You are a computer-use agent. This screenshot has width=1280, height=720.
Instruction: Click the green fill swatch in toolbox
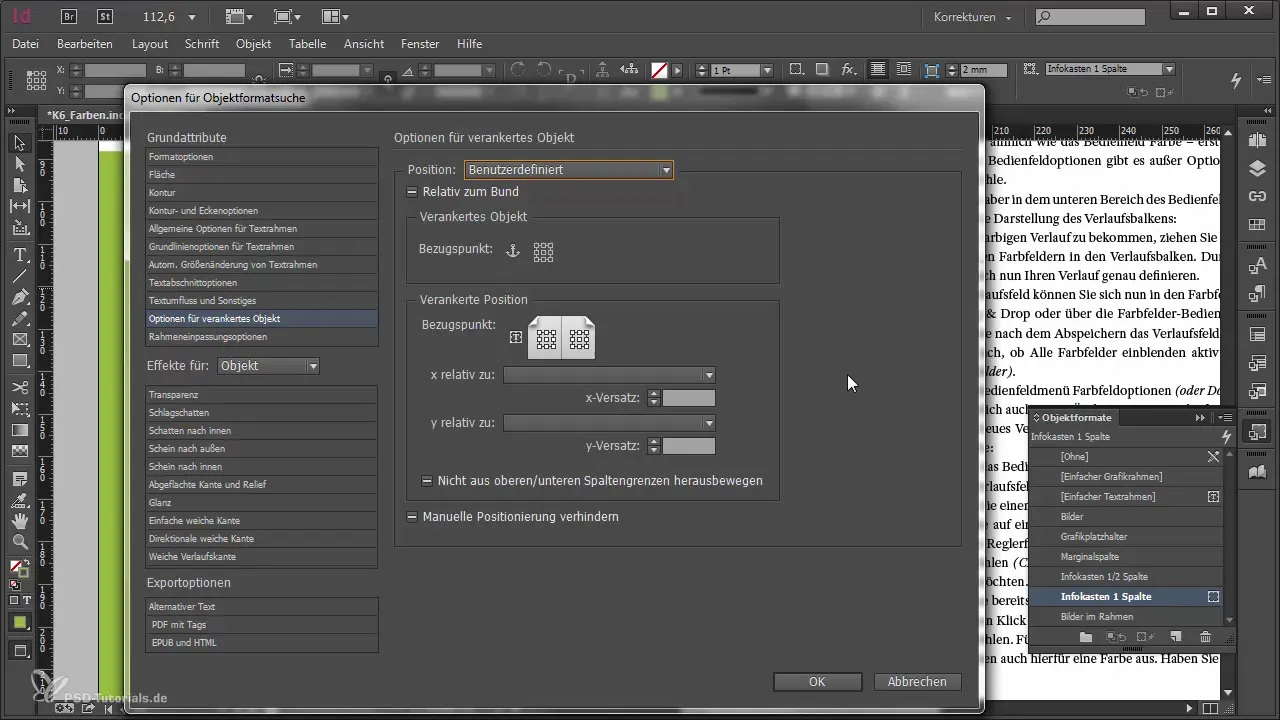19,621
